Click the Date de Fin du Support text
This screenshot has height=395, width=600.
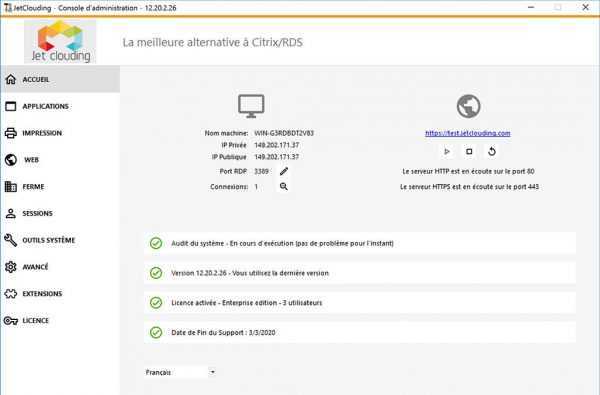click(223, 333)
